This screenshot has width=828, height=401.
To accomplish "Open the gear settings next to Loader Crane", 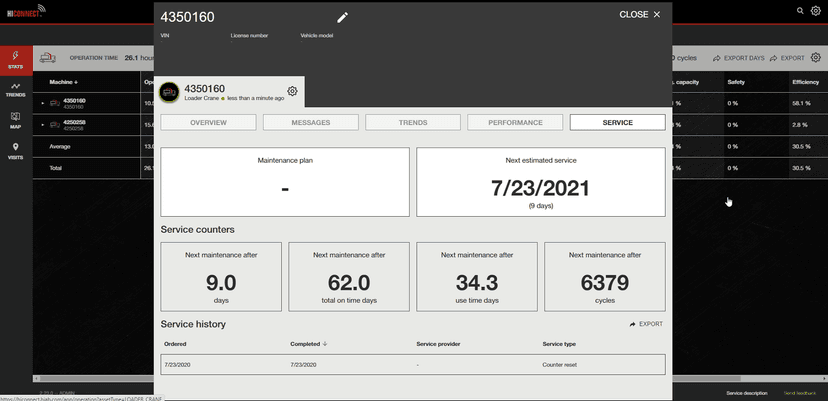I will 292,92.
